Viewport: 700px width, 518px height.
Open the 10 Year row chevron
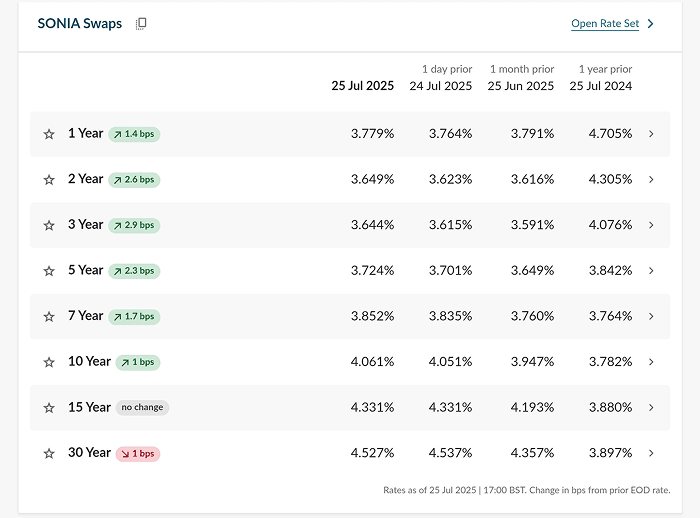coord(651,362)
